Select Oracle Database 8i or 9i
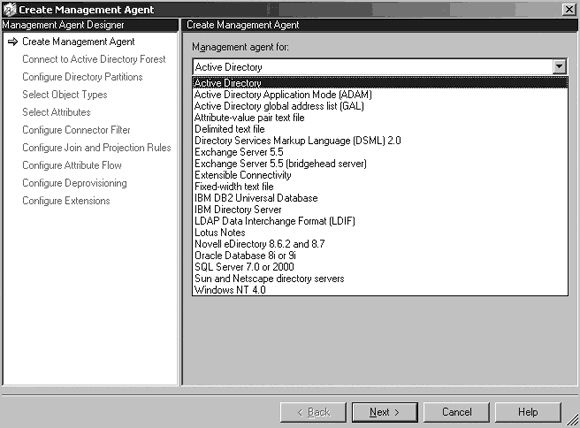The height and width of the screenshot is (428, 580). pos(380,255)
